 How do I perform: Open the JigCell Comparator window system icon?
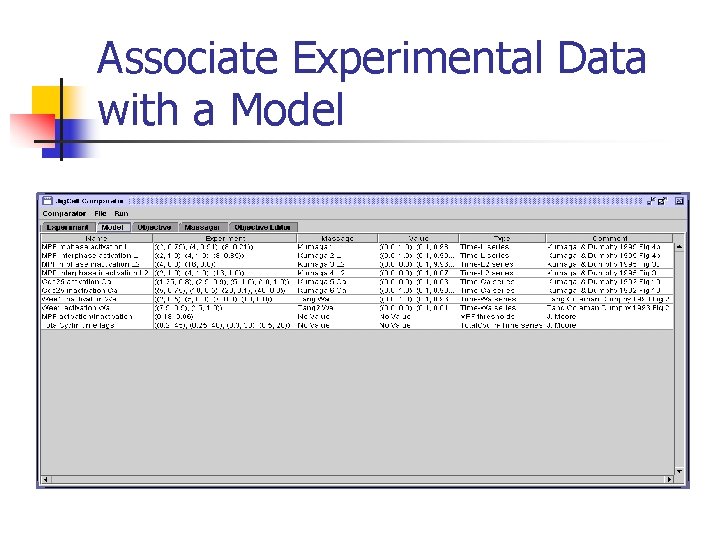point(47,201)
